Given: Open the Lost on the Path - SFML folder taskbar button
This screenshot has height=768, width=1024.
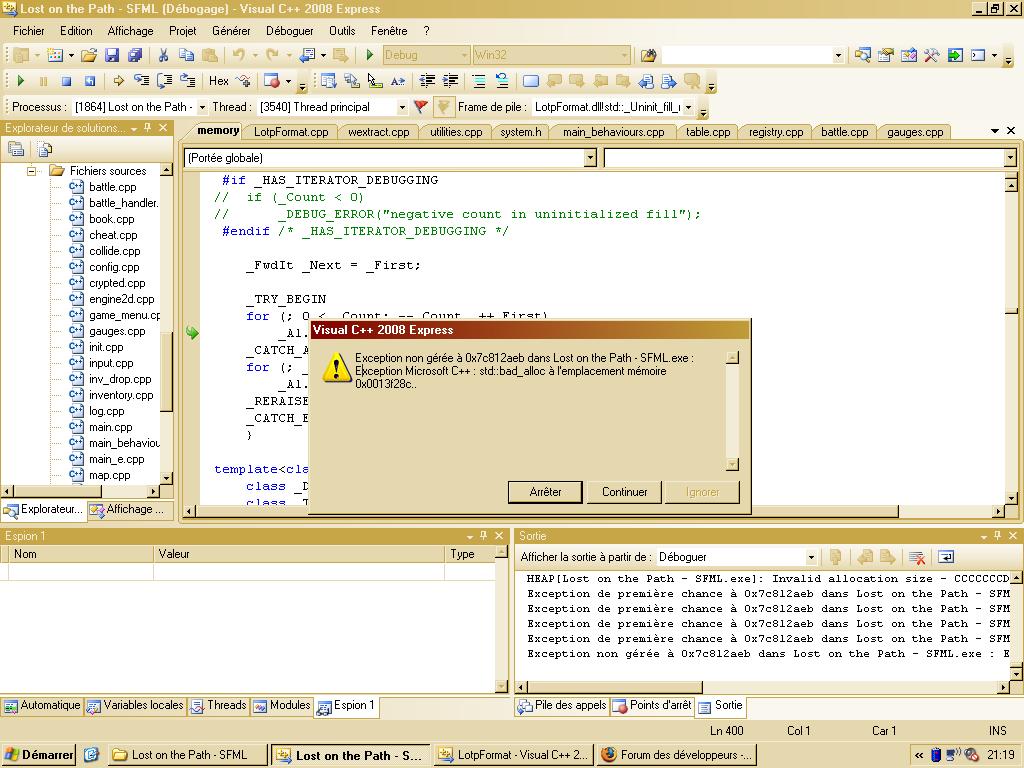Looking at the screenshot, I should 188,755.
